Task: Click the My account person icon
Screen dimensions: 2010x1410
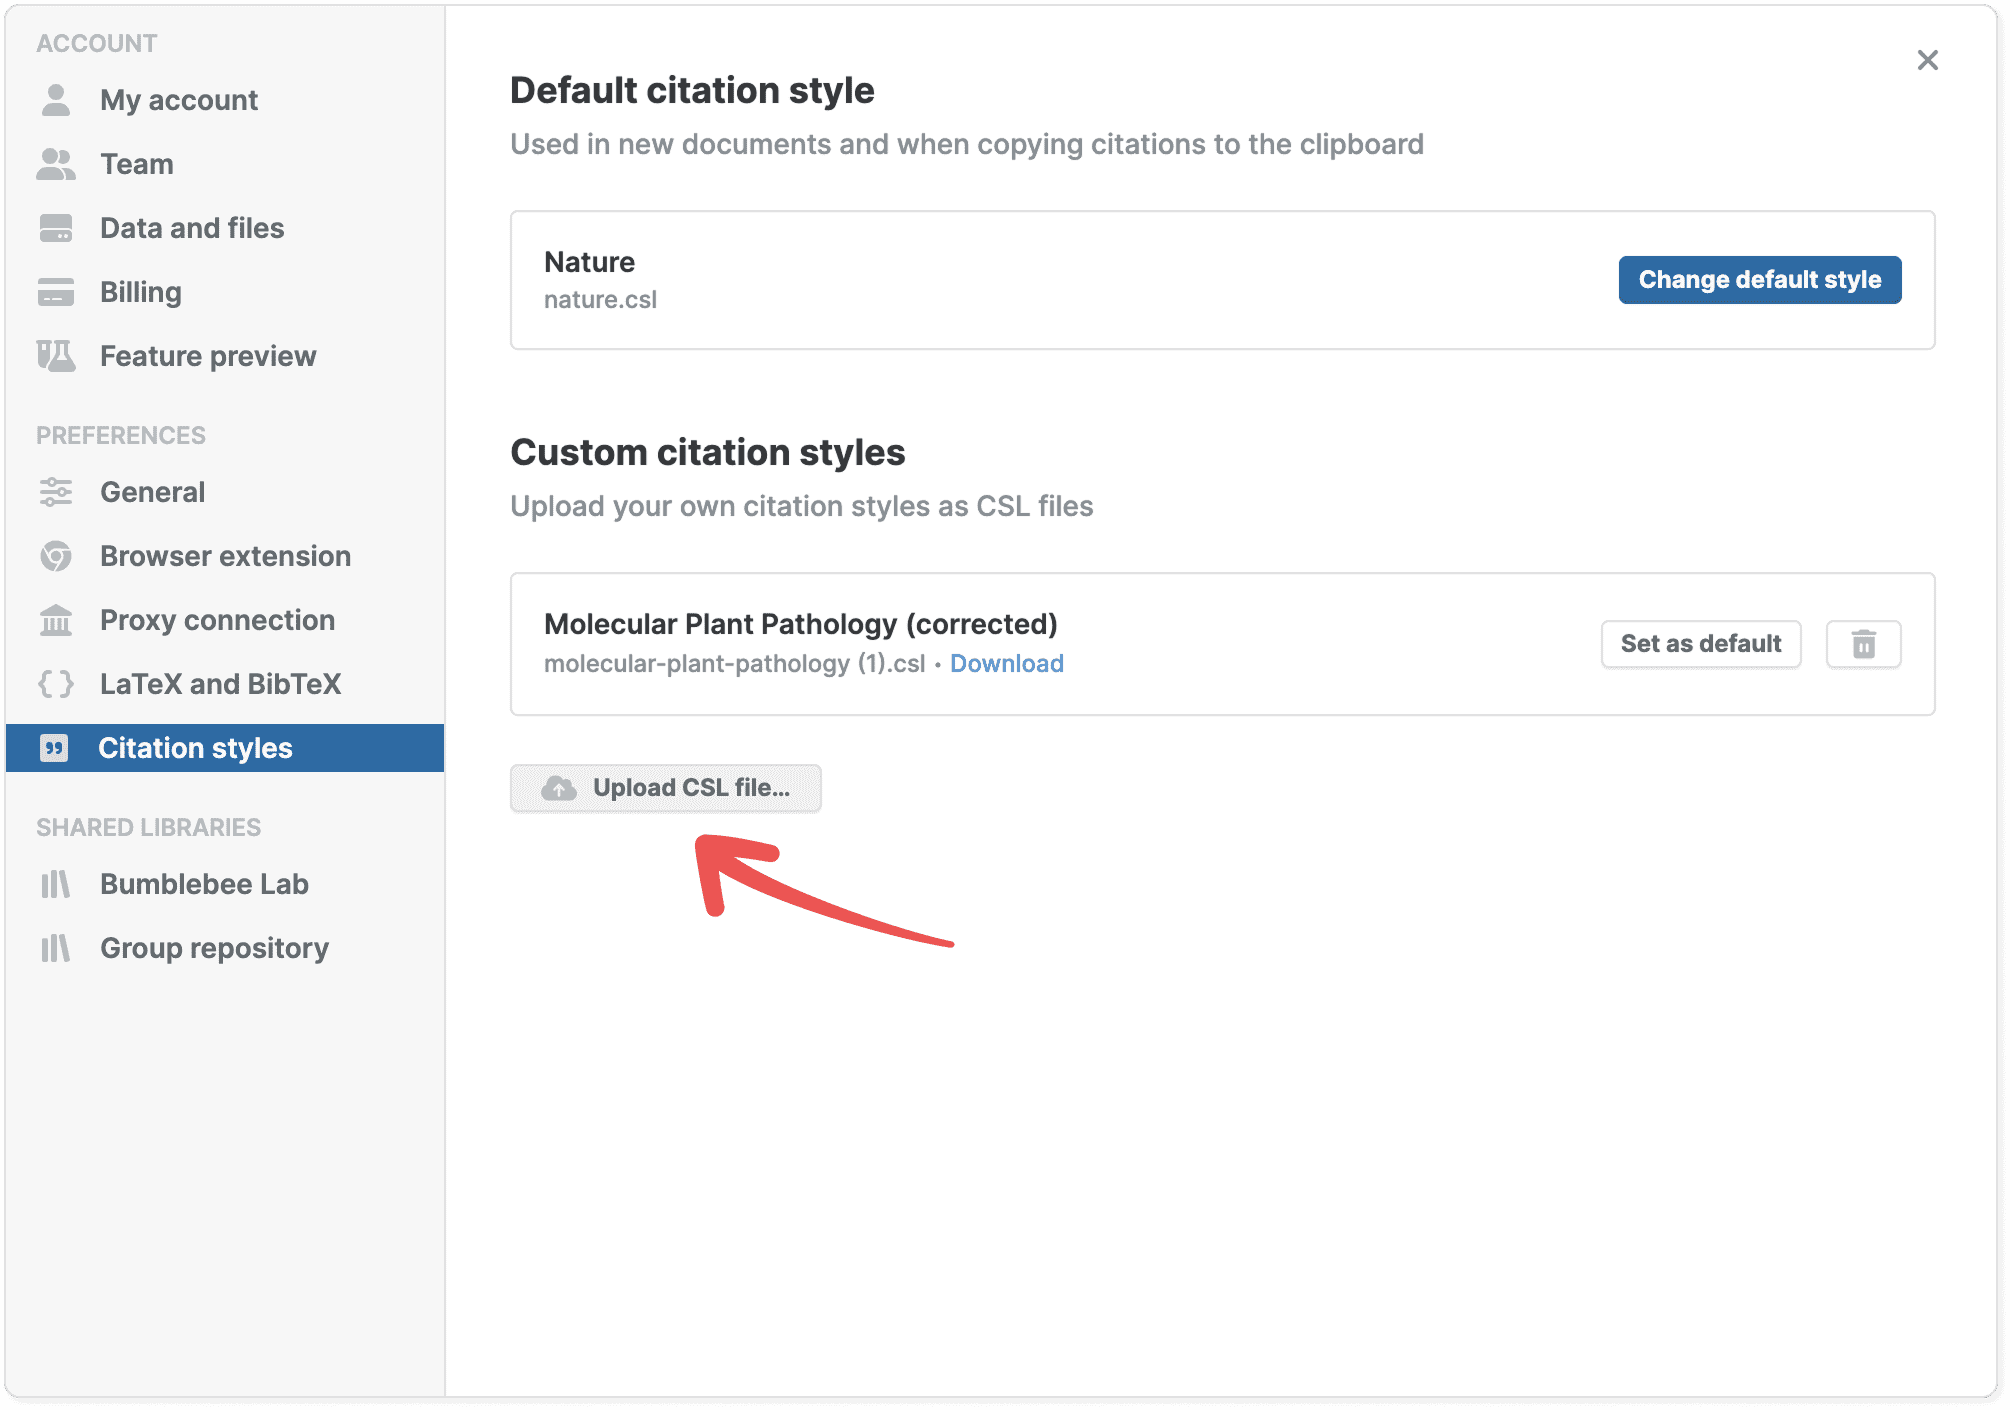Action: 56,100
